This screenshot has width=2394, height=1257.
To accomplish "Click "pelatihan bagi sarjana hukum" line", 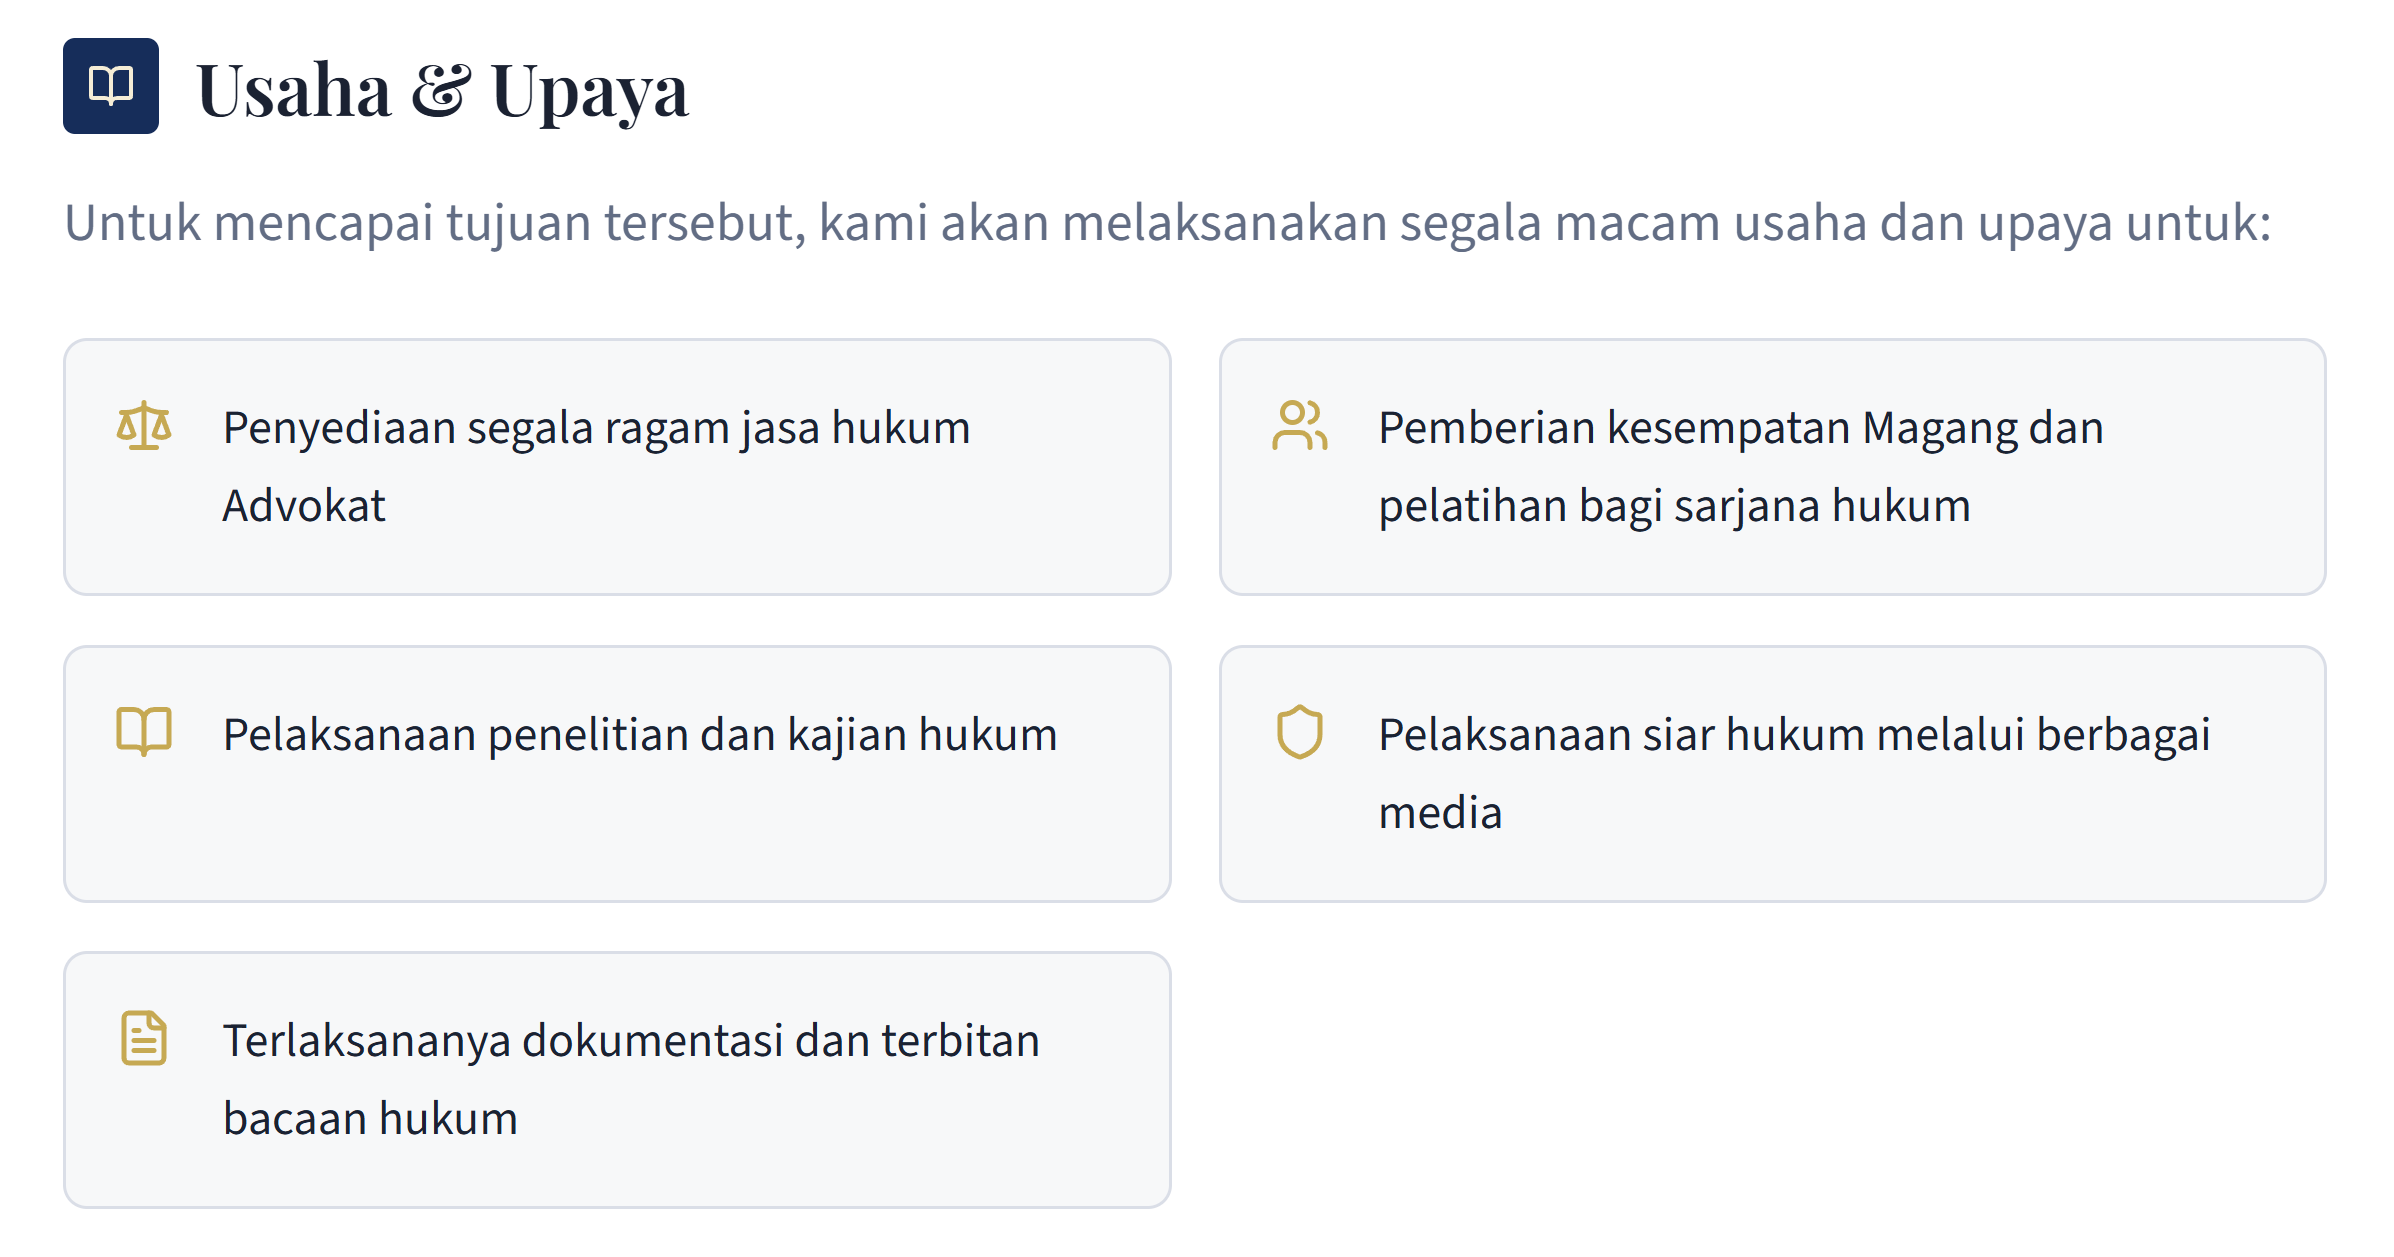I will tap(1674, 506).
